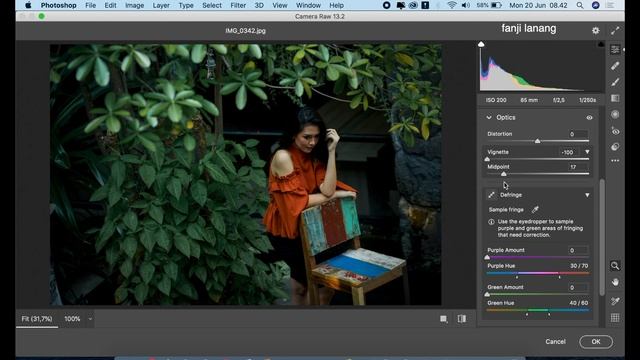Collapse the Vignette options triangle
This screenshot has width=640, height=360.
coord(587,152)
